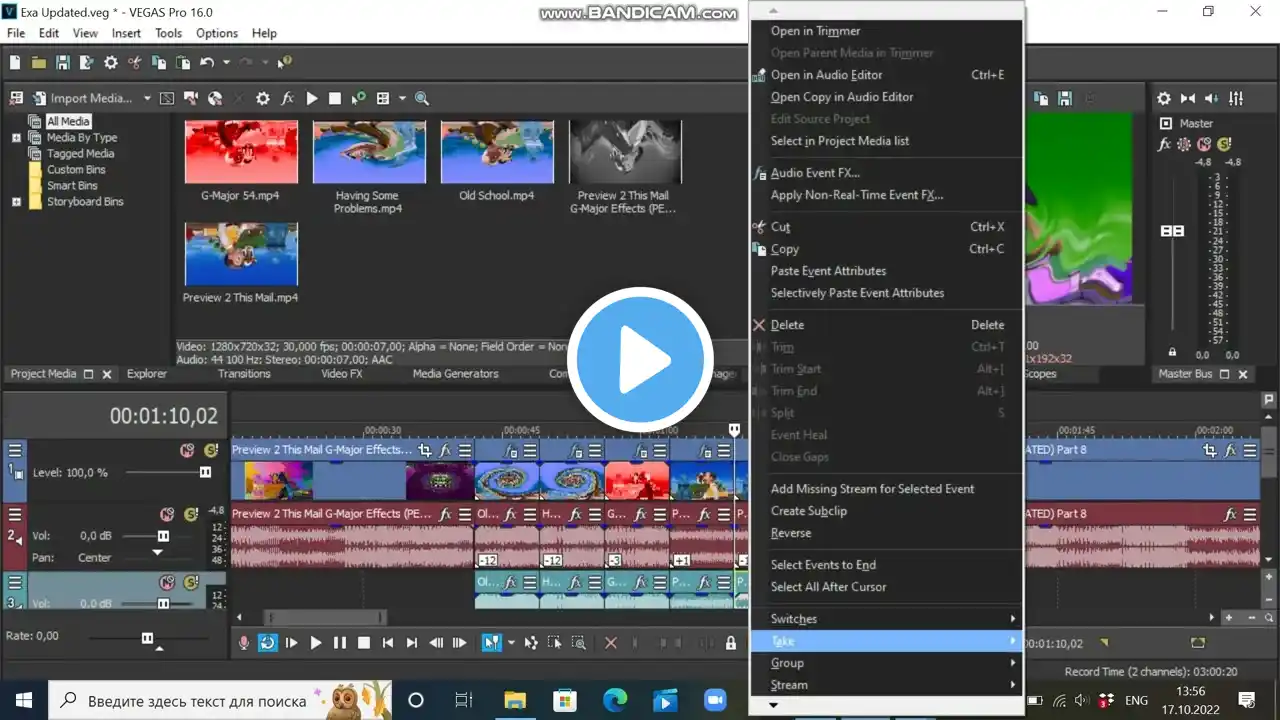Select the Tagged Media bin

pyautogui.click(x=80, y=153)
